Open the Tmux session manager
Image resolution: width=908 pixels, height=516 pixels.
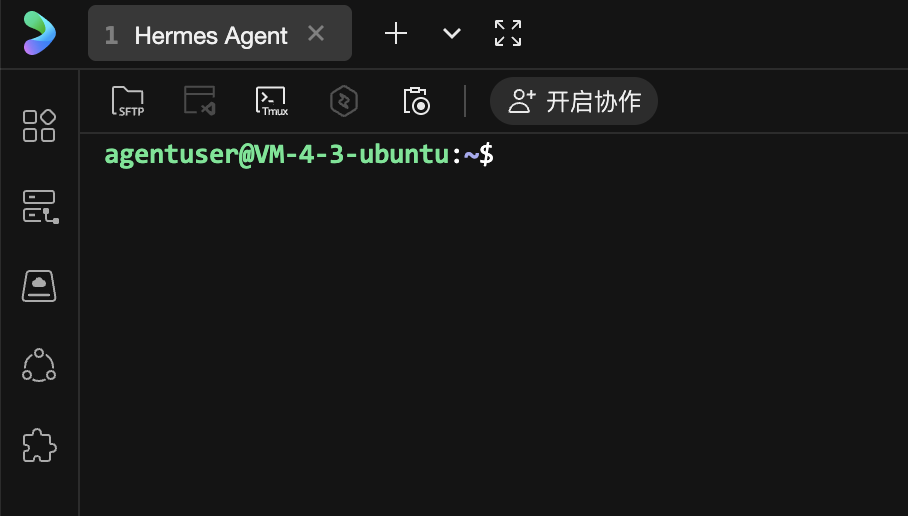click(271, 101)
